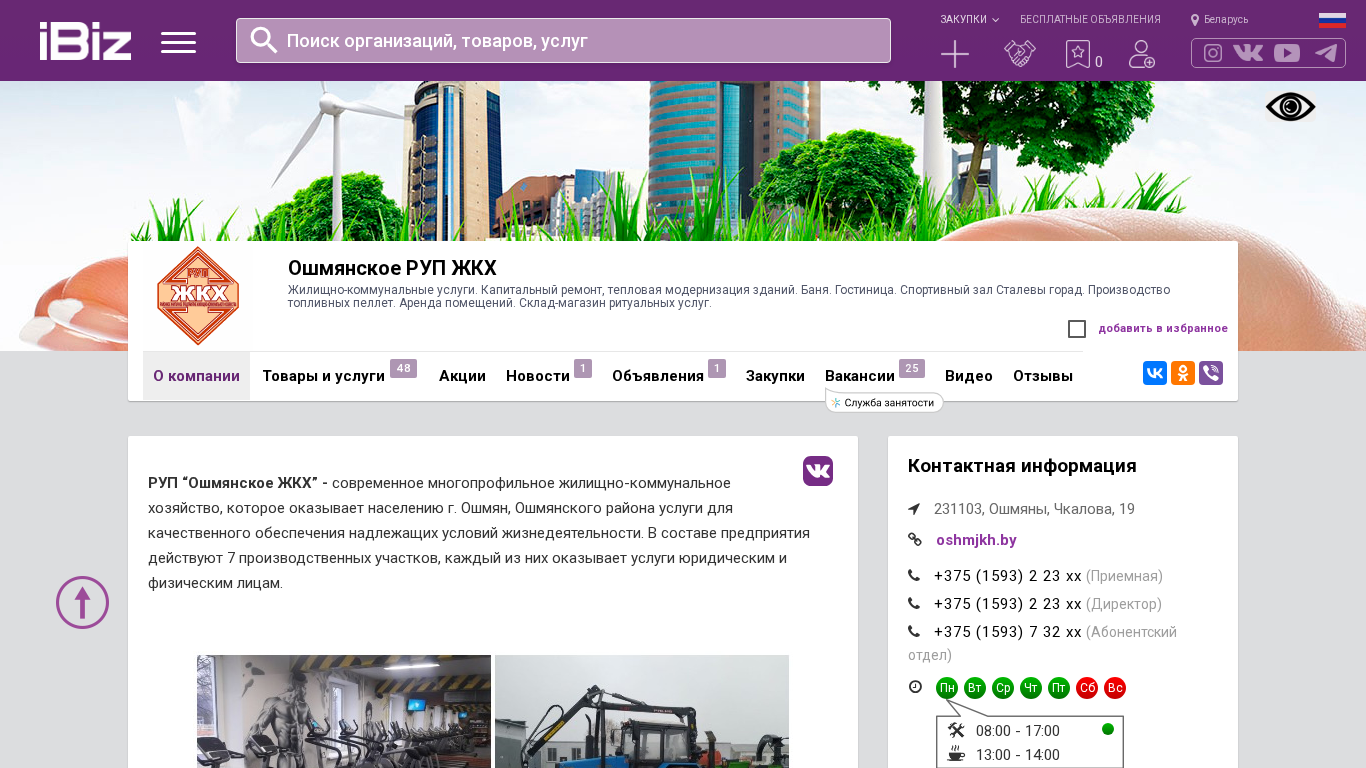Click the Ошмянское РУП ЖКХ company logo
Screen dimensions: 1366x768
point(198,296)
